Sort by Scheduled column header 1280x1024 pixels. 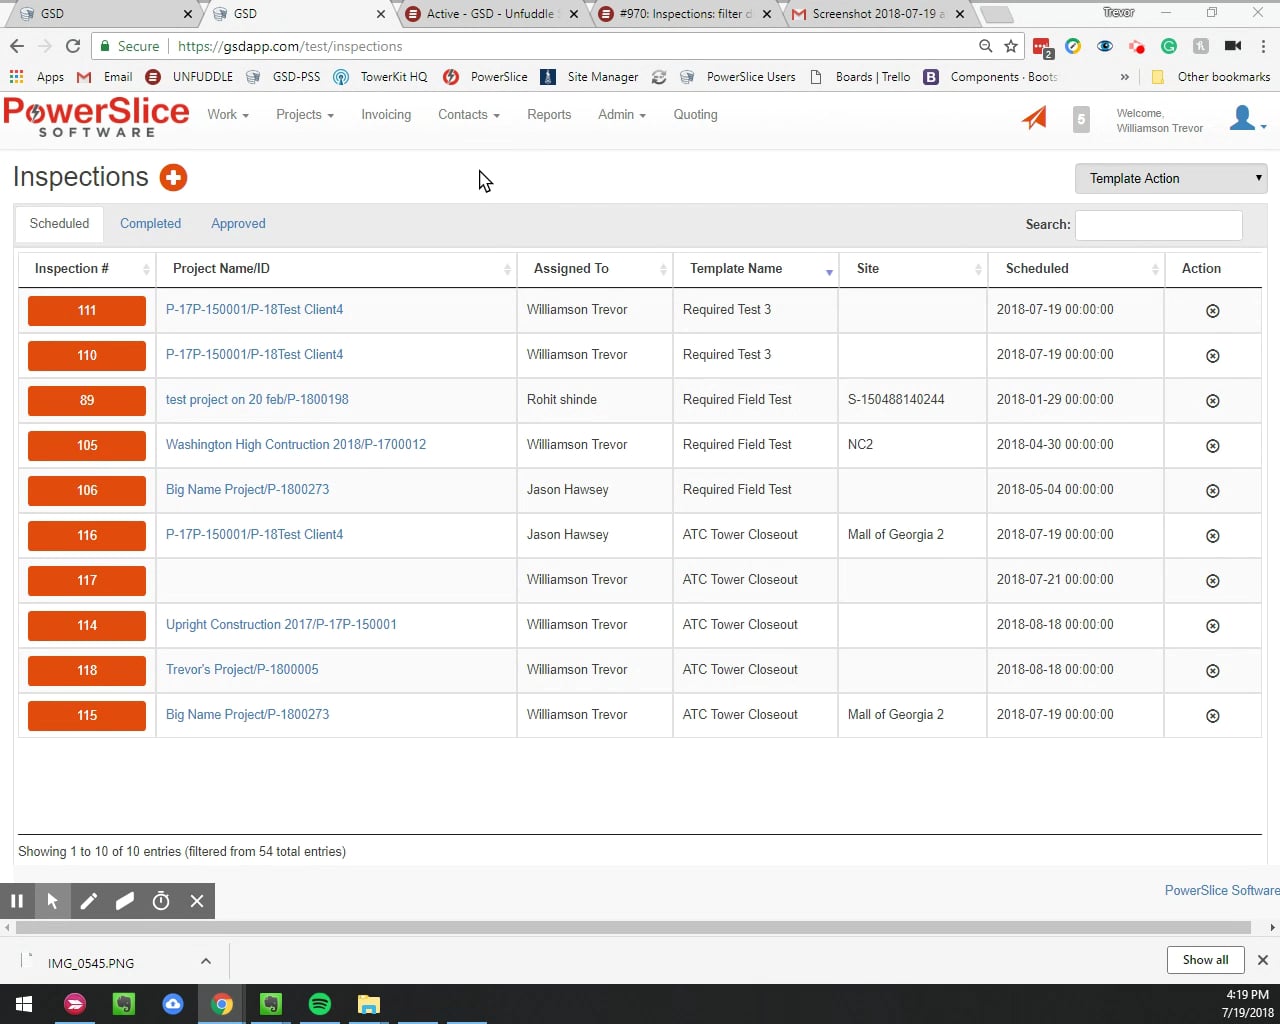point(1076,269)
